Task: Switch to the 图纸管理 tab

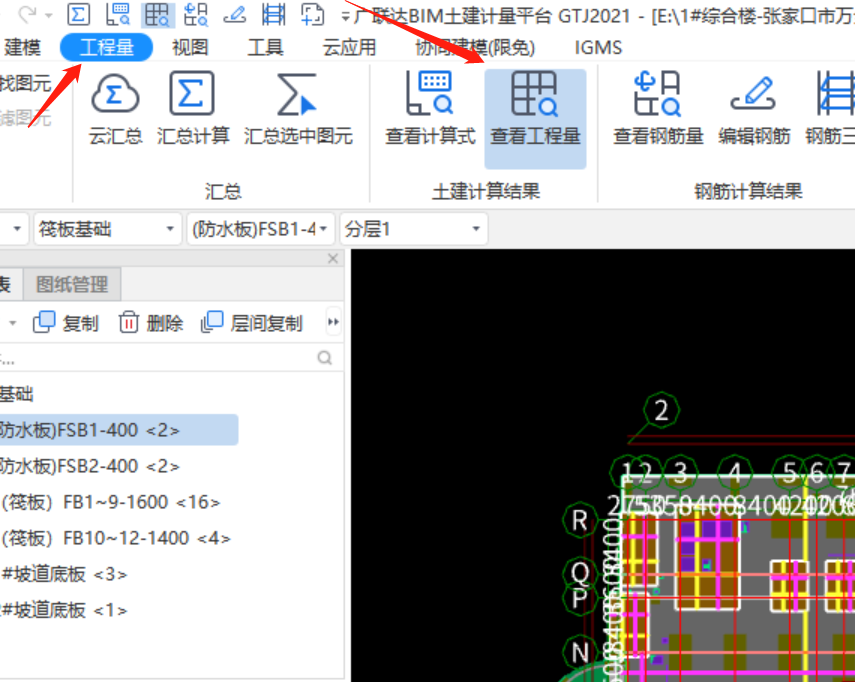Action: pyautogui.click(x=72, y=284)
